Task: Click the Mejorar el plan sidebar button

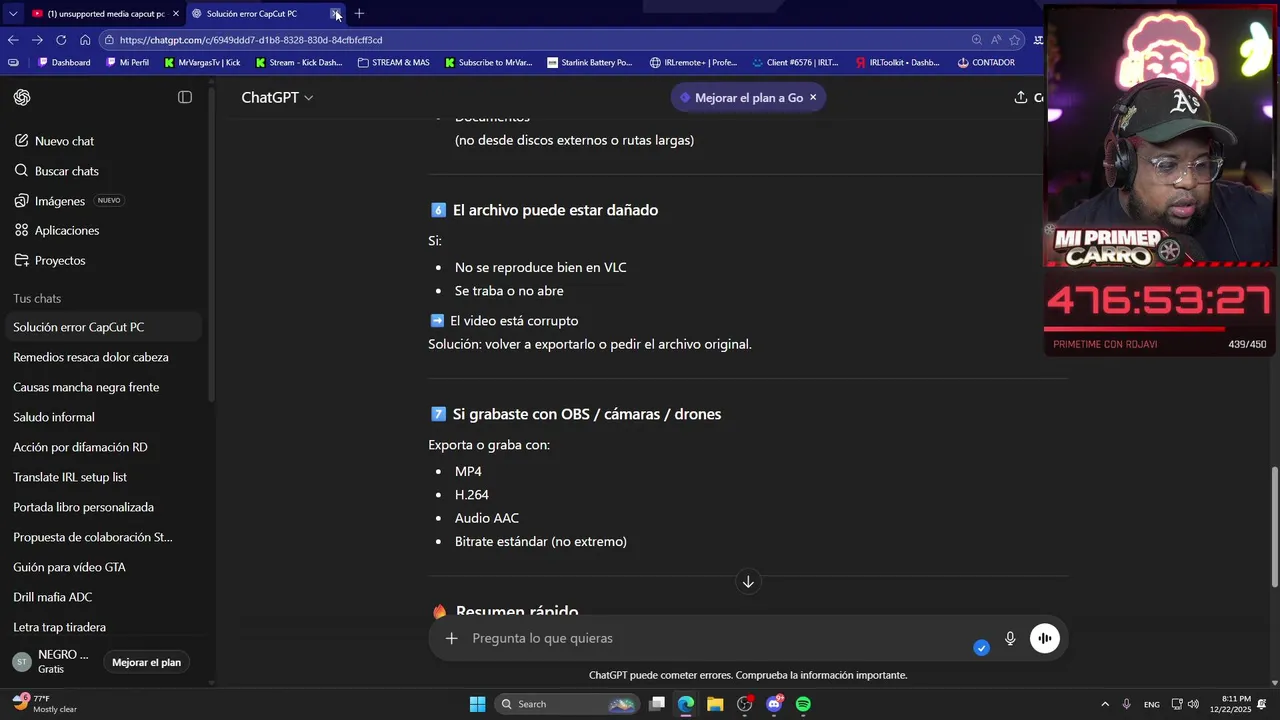Action: (x=146, y=662)
